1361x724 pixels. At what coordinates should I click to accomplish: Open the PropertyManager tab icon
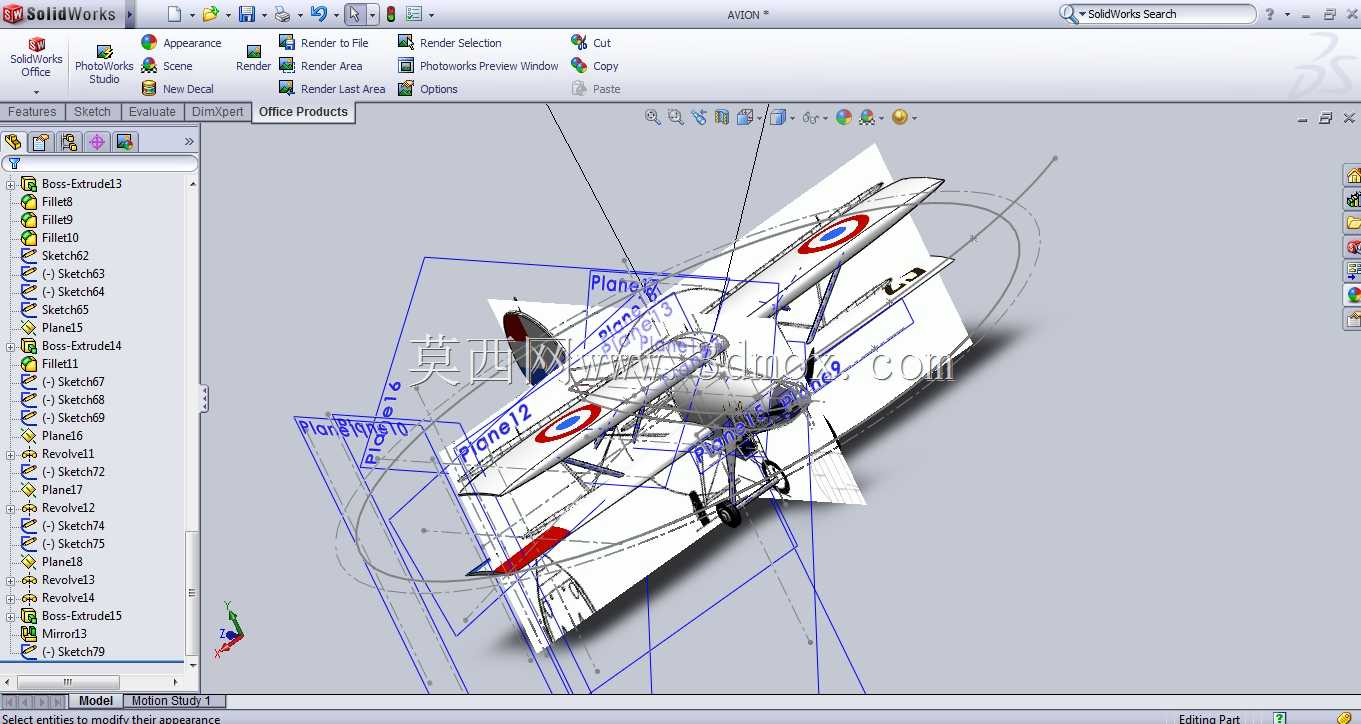pos(41,142)
